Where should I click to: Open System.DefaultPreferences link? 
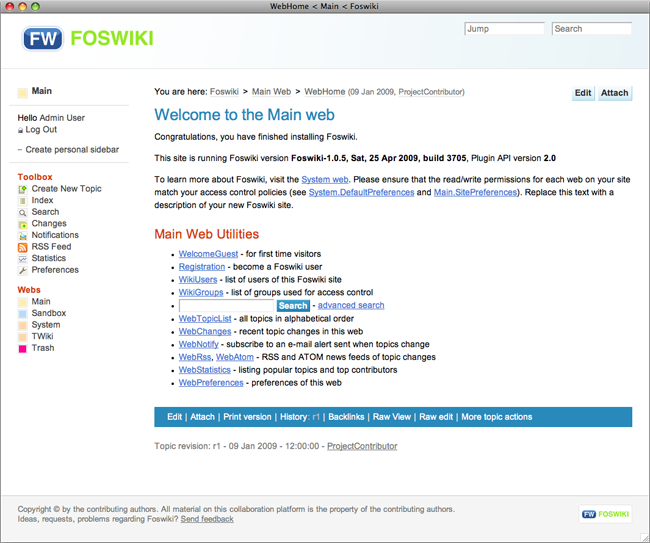[361, 192]
